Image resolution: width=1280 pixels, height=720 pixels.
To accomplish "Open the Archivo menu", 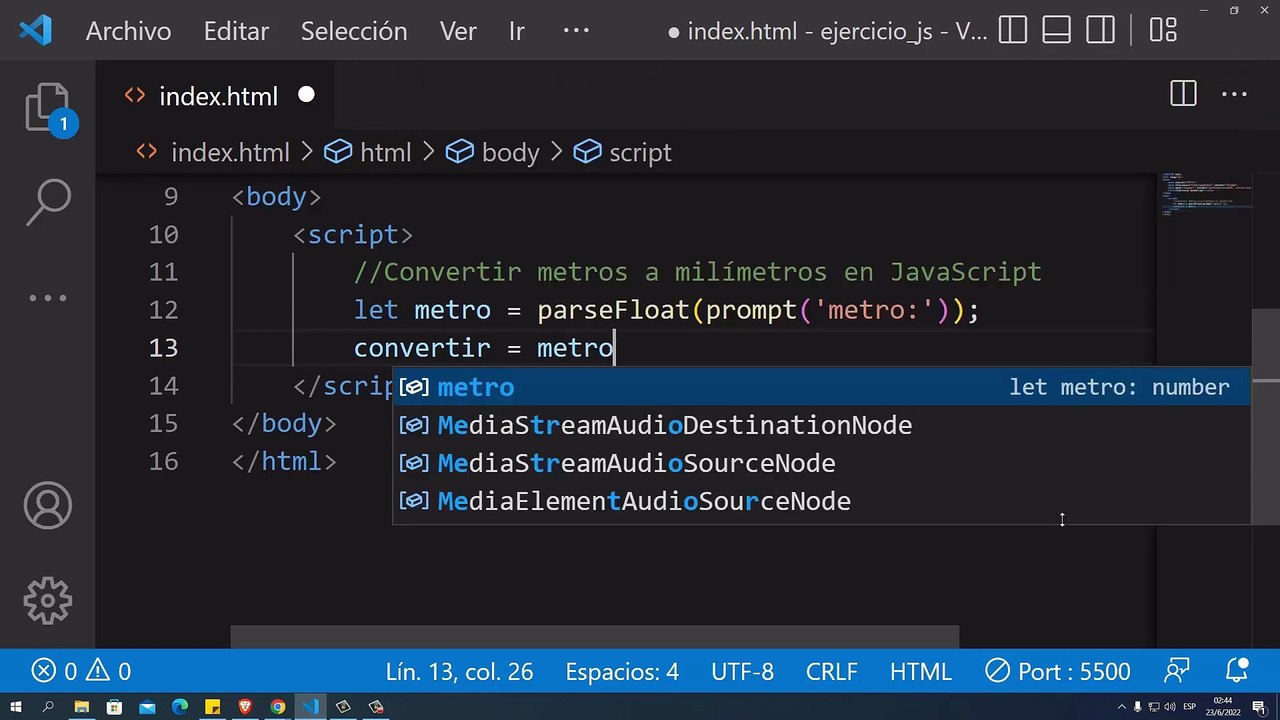I will 128,31.
